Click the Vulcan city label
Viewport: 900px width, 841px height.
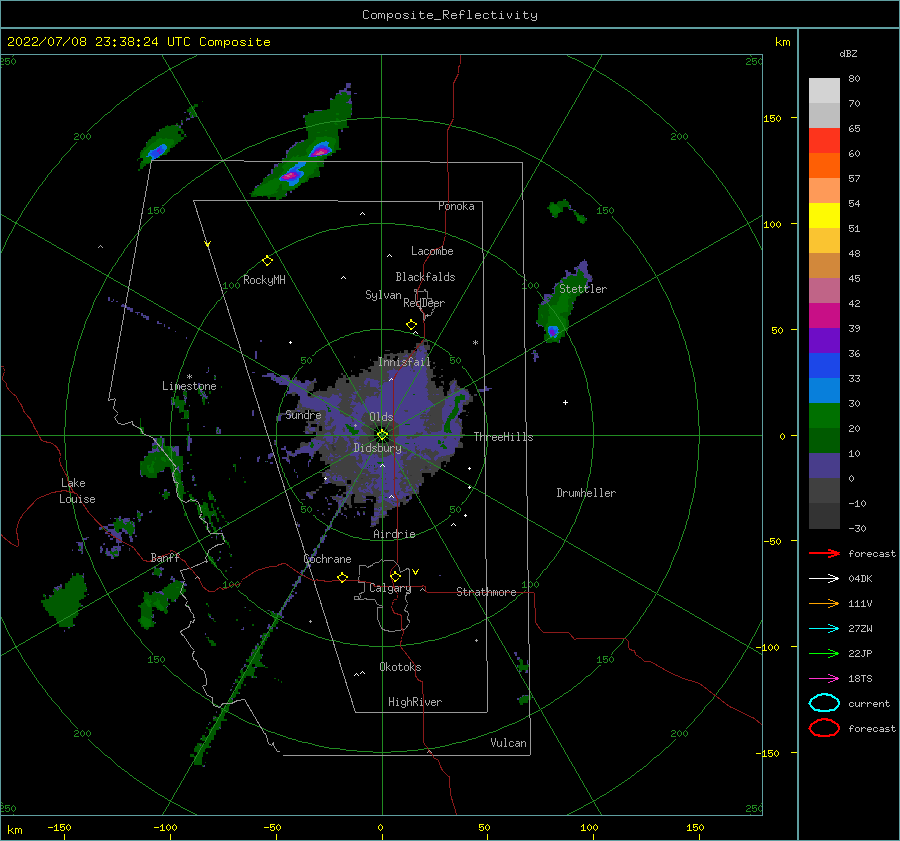(509, 743)
